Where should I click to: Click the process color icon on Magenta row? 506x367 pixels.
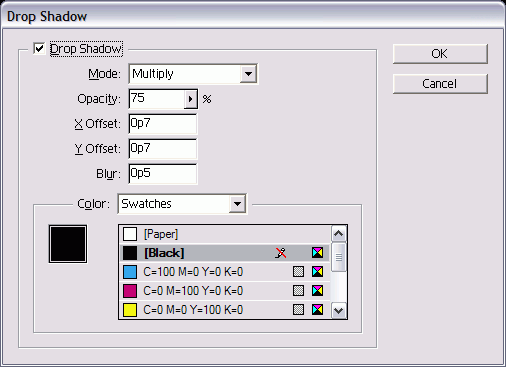pyautogui.click(x=298, y=291)
